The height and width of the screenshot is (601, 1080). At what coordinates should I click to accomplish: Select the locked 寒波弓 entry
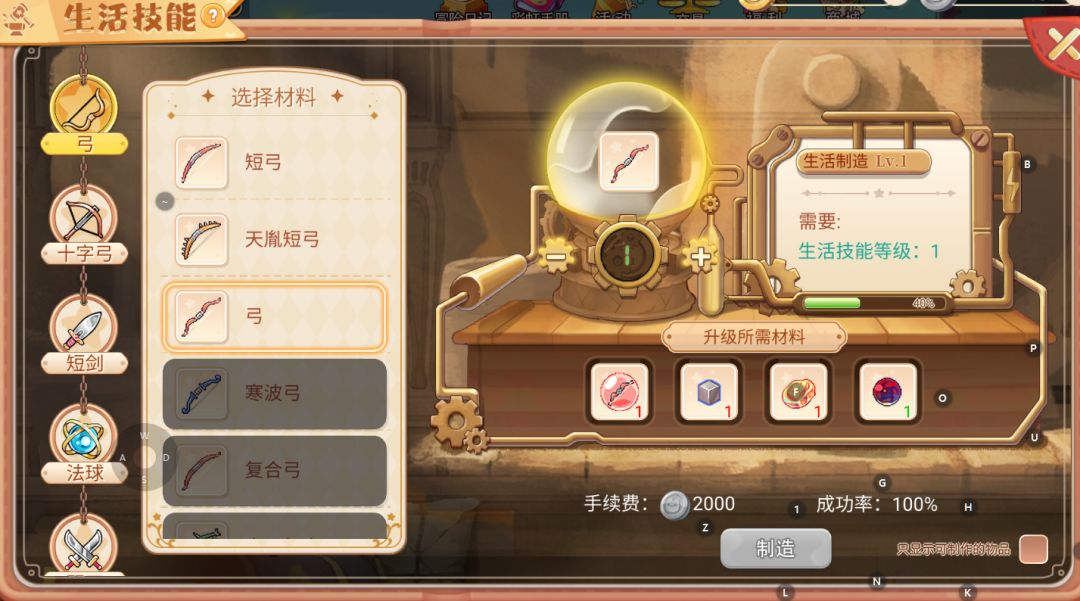[x=274, y=393]
